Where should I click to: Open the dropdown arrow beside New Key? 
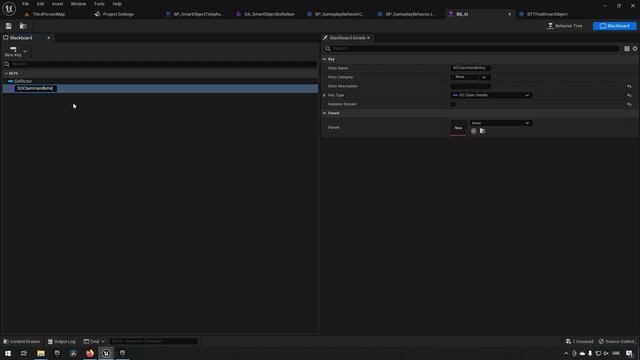point(25,51)
